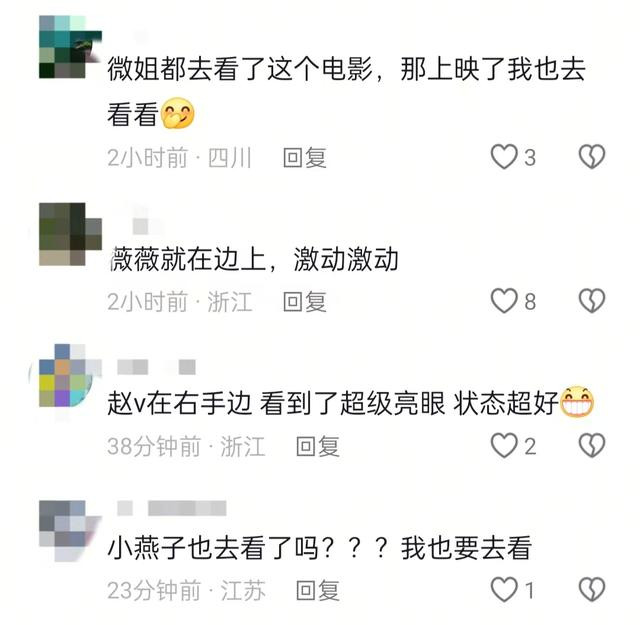The image size is (640, 625).
Task: Open username above 小燕子也去看了吗 comment
Action: coord(171,508)
